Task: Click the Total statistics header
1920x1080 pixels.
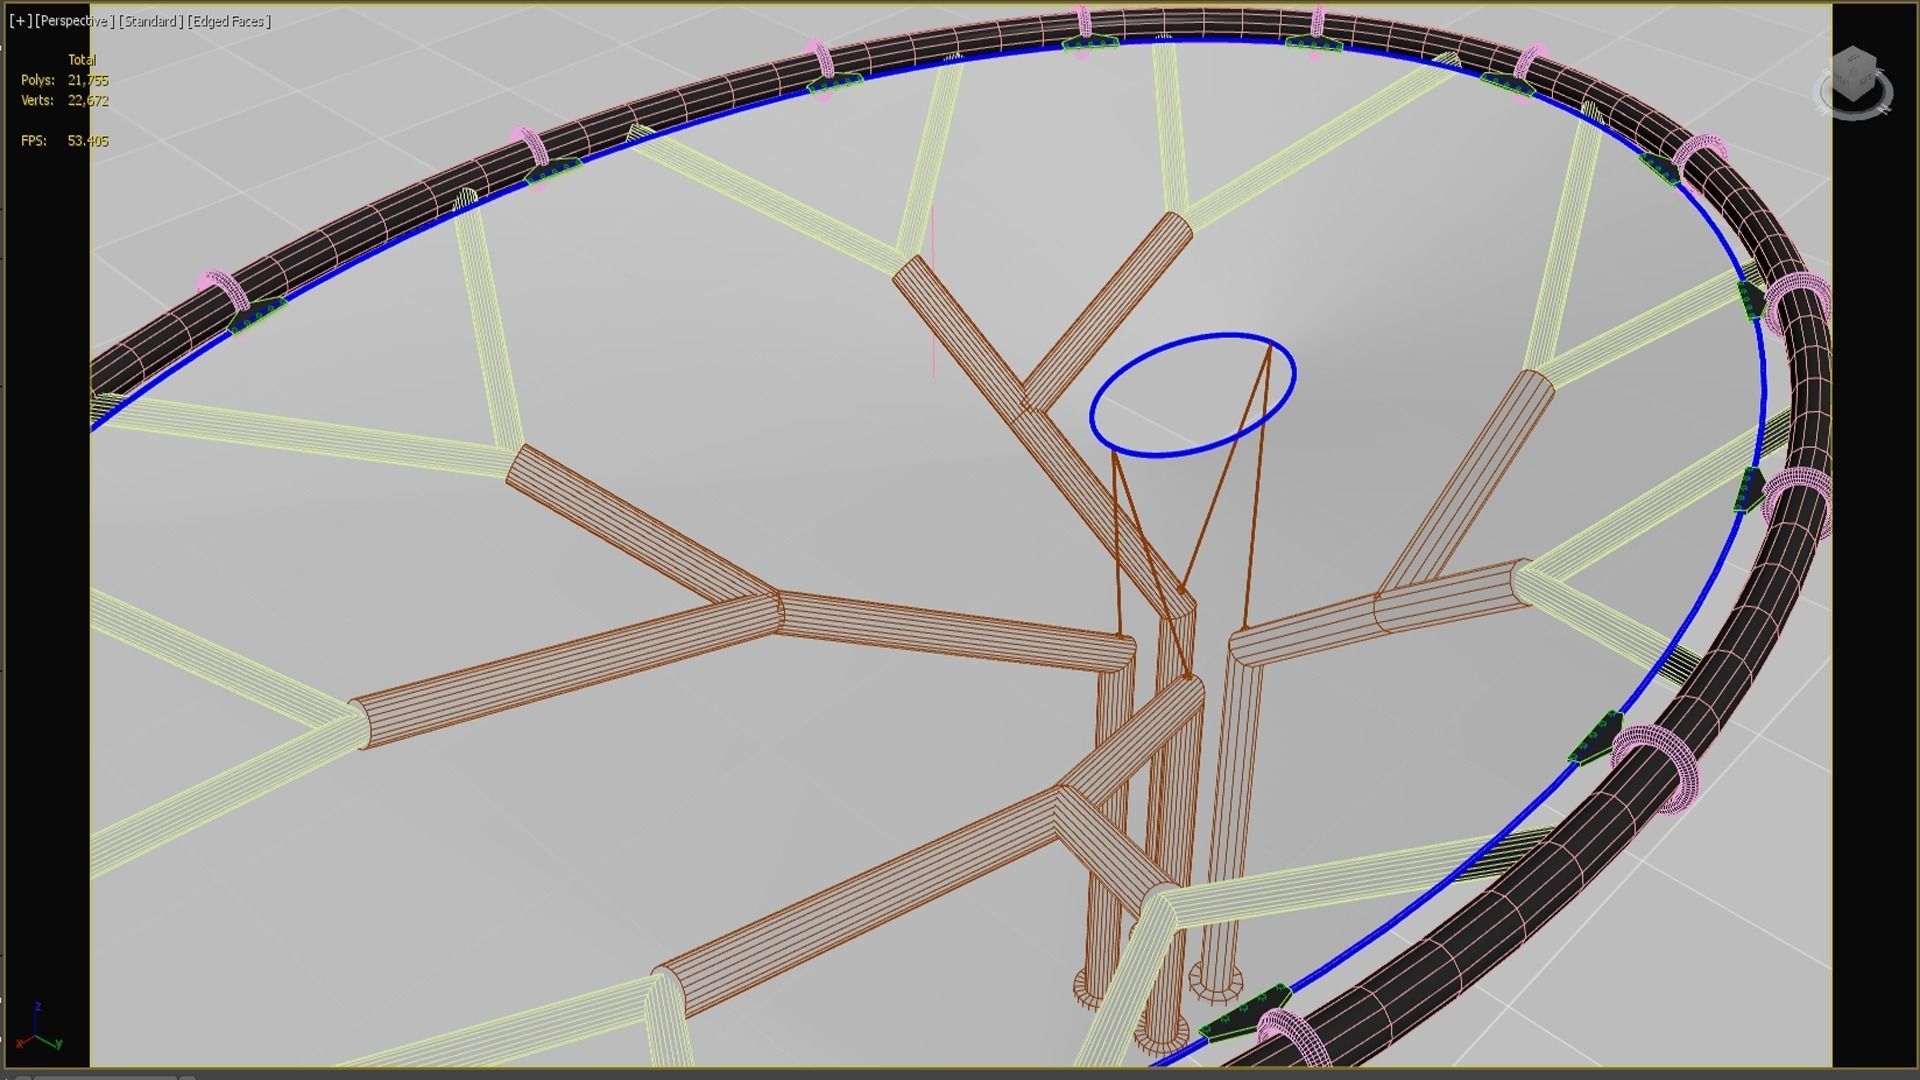Action: pyautogui.click(x=82, y=60)
